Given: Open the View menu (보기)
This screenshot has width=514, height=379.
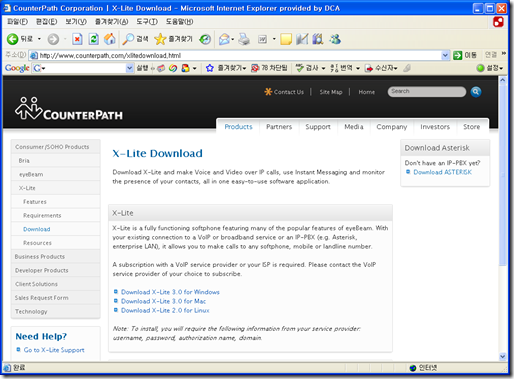Looking at the screenshot, I should click(76, 22).
